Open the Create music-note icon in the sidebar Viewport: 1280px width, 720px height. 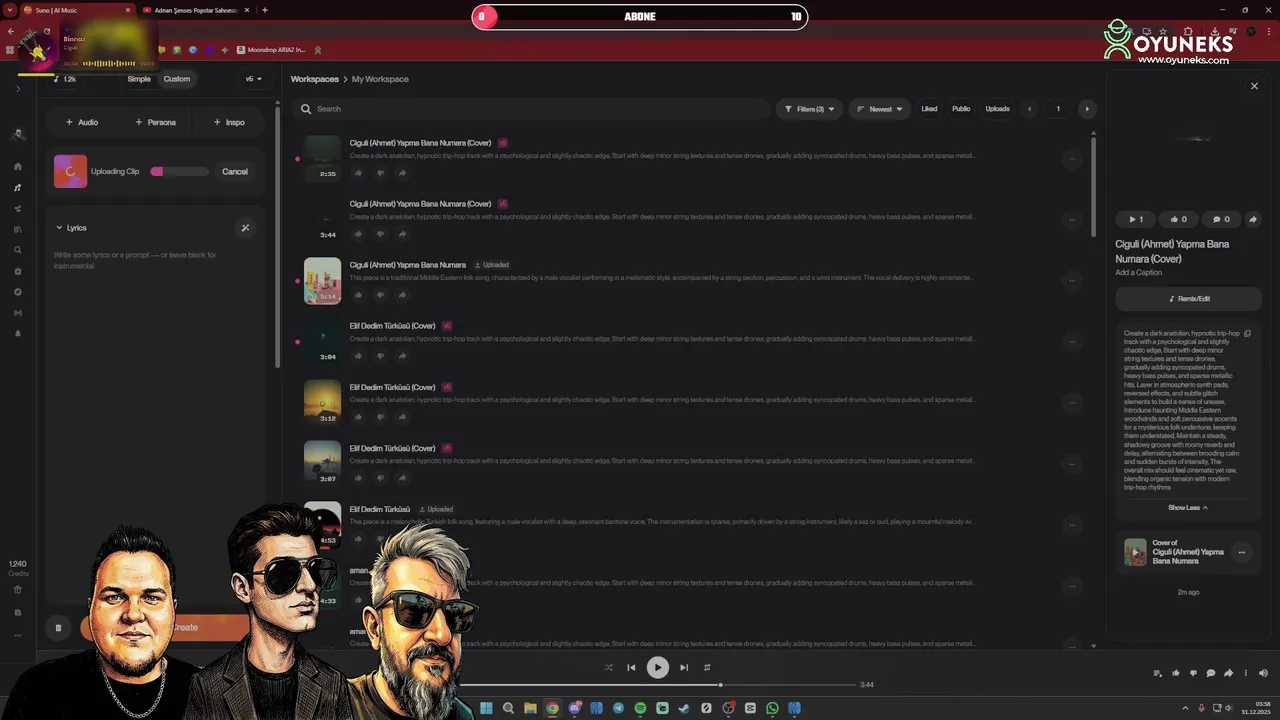(x=18, y=188)
